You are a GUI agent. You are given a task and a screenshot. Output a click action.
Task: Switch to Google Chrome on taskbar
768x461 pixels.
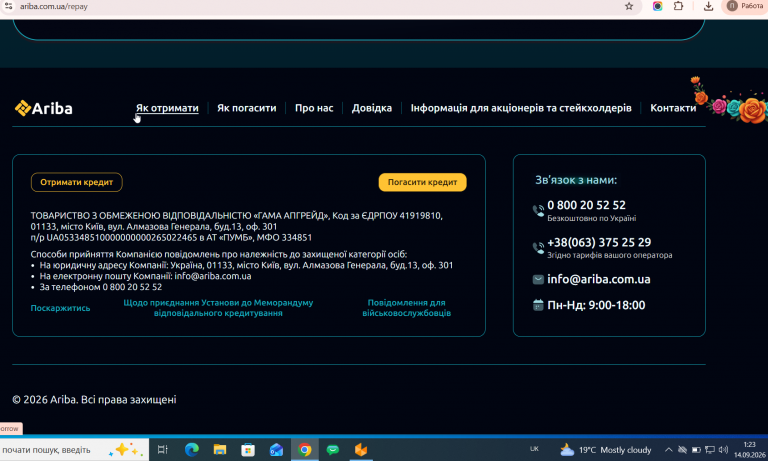click(x=305, y=450)
